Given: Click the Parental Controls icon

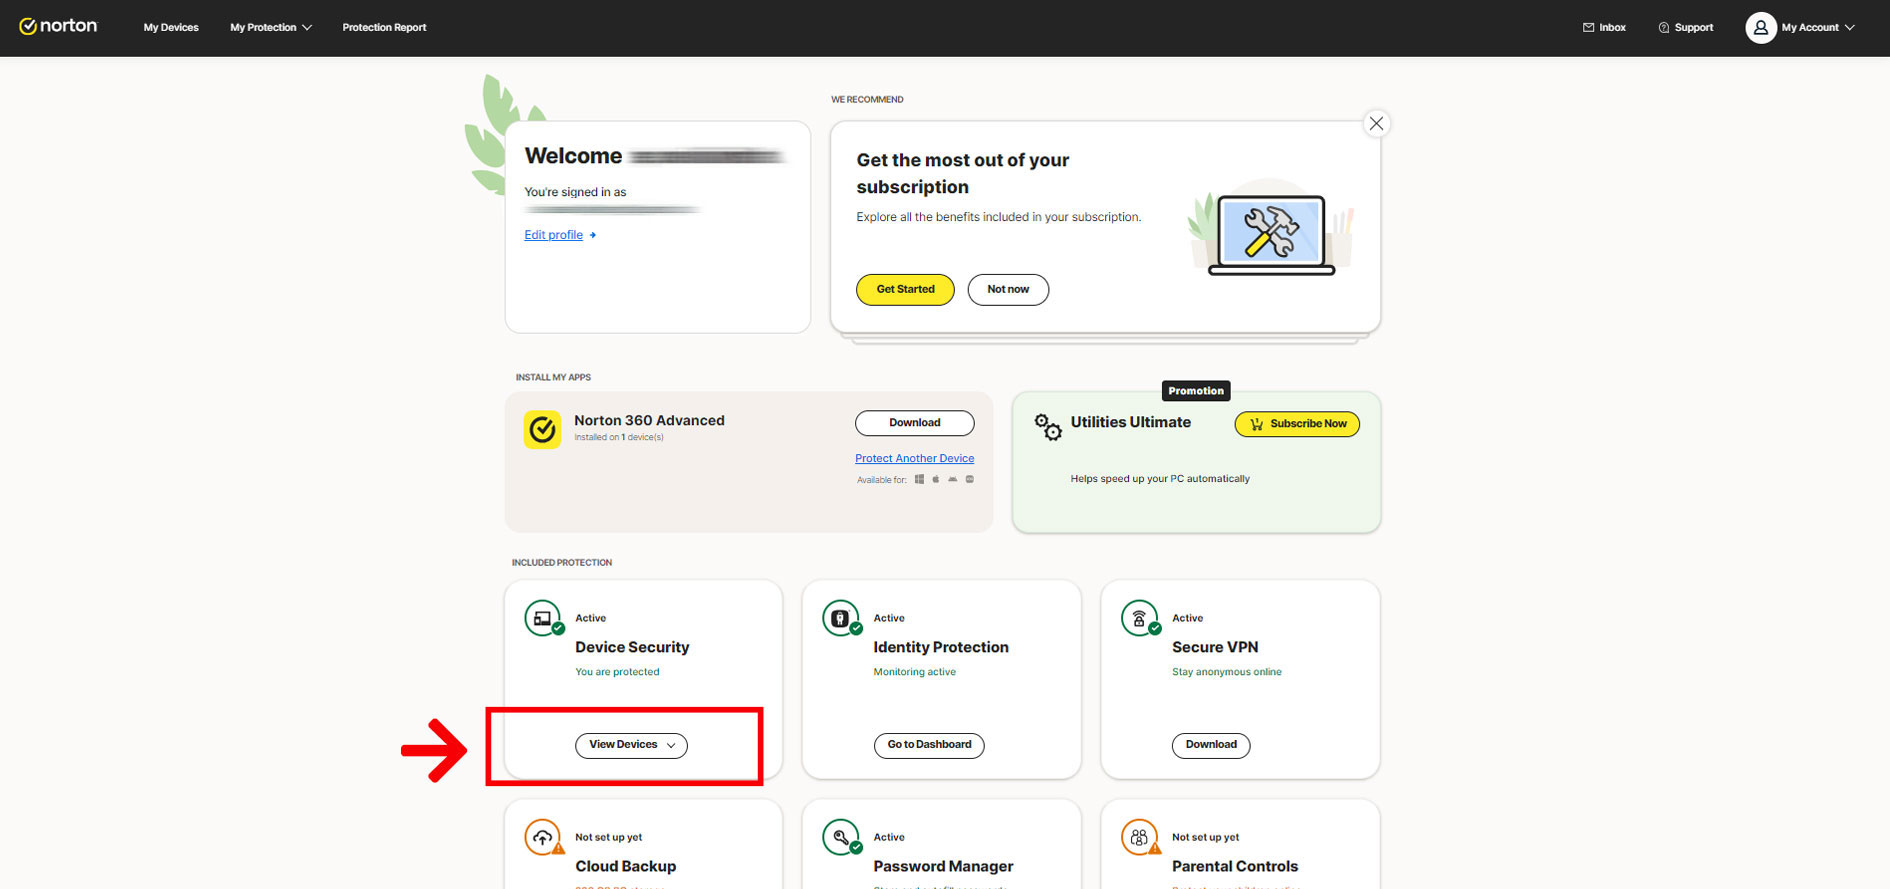Looking at the screenshot, I should (1139, 838).
